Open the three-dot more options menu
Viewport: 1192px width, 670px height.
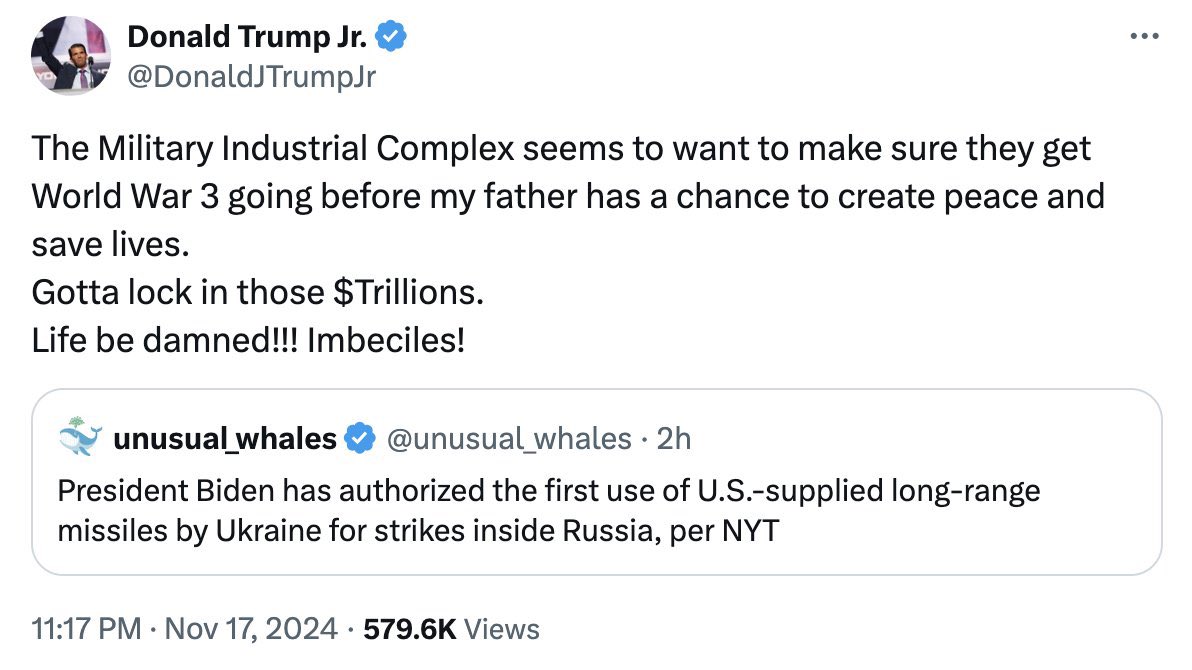tap(1141, 37)
